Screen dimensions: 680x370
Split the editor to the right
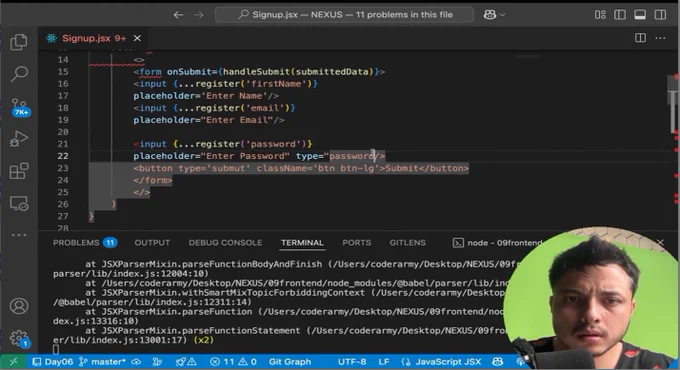640,38
